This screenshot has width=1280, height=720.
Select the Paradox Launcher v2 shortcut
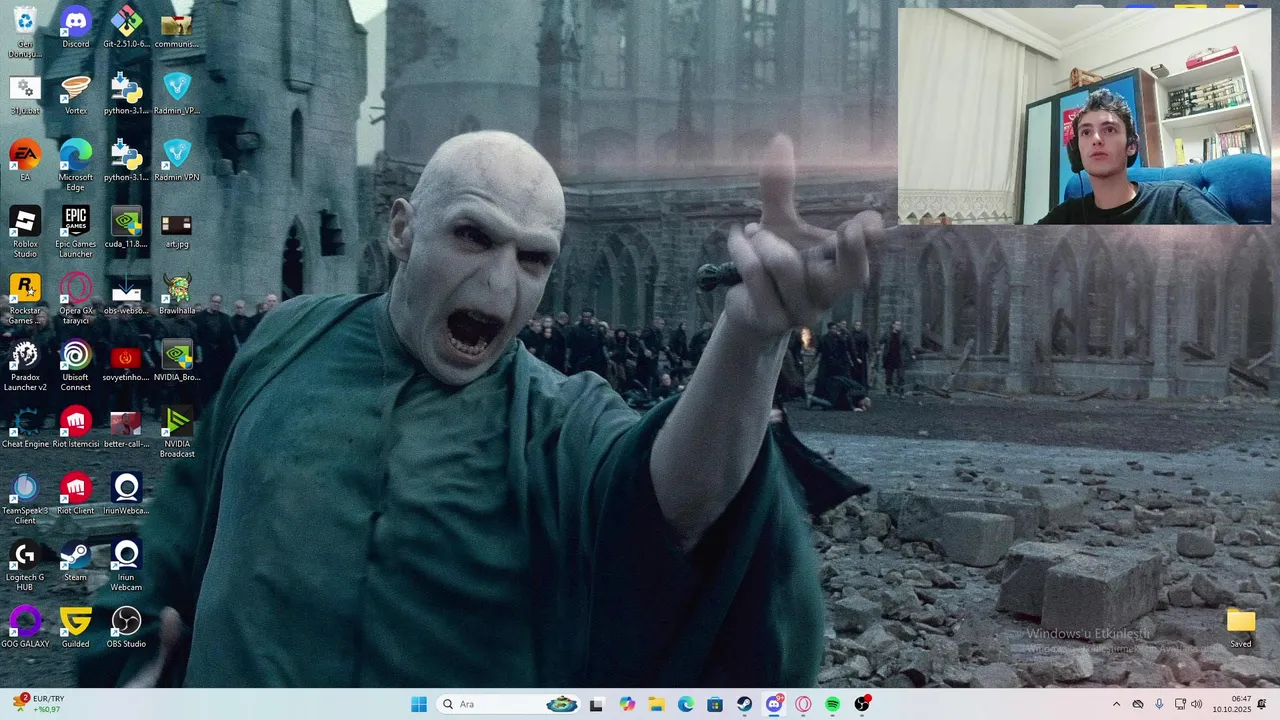click(25, 366)
